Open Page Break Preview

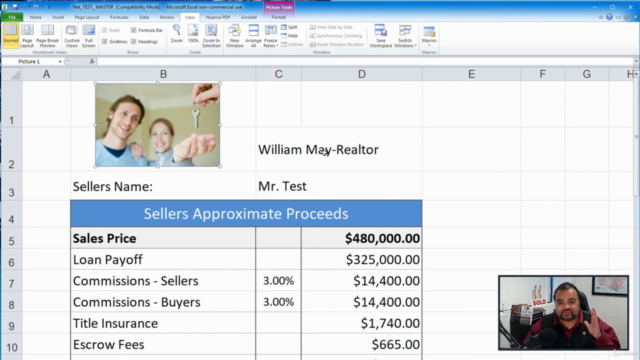(47, 36)
